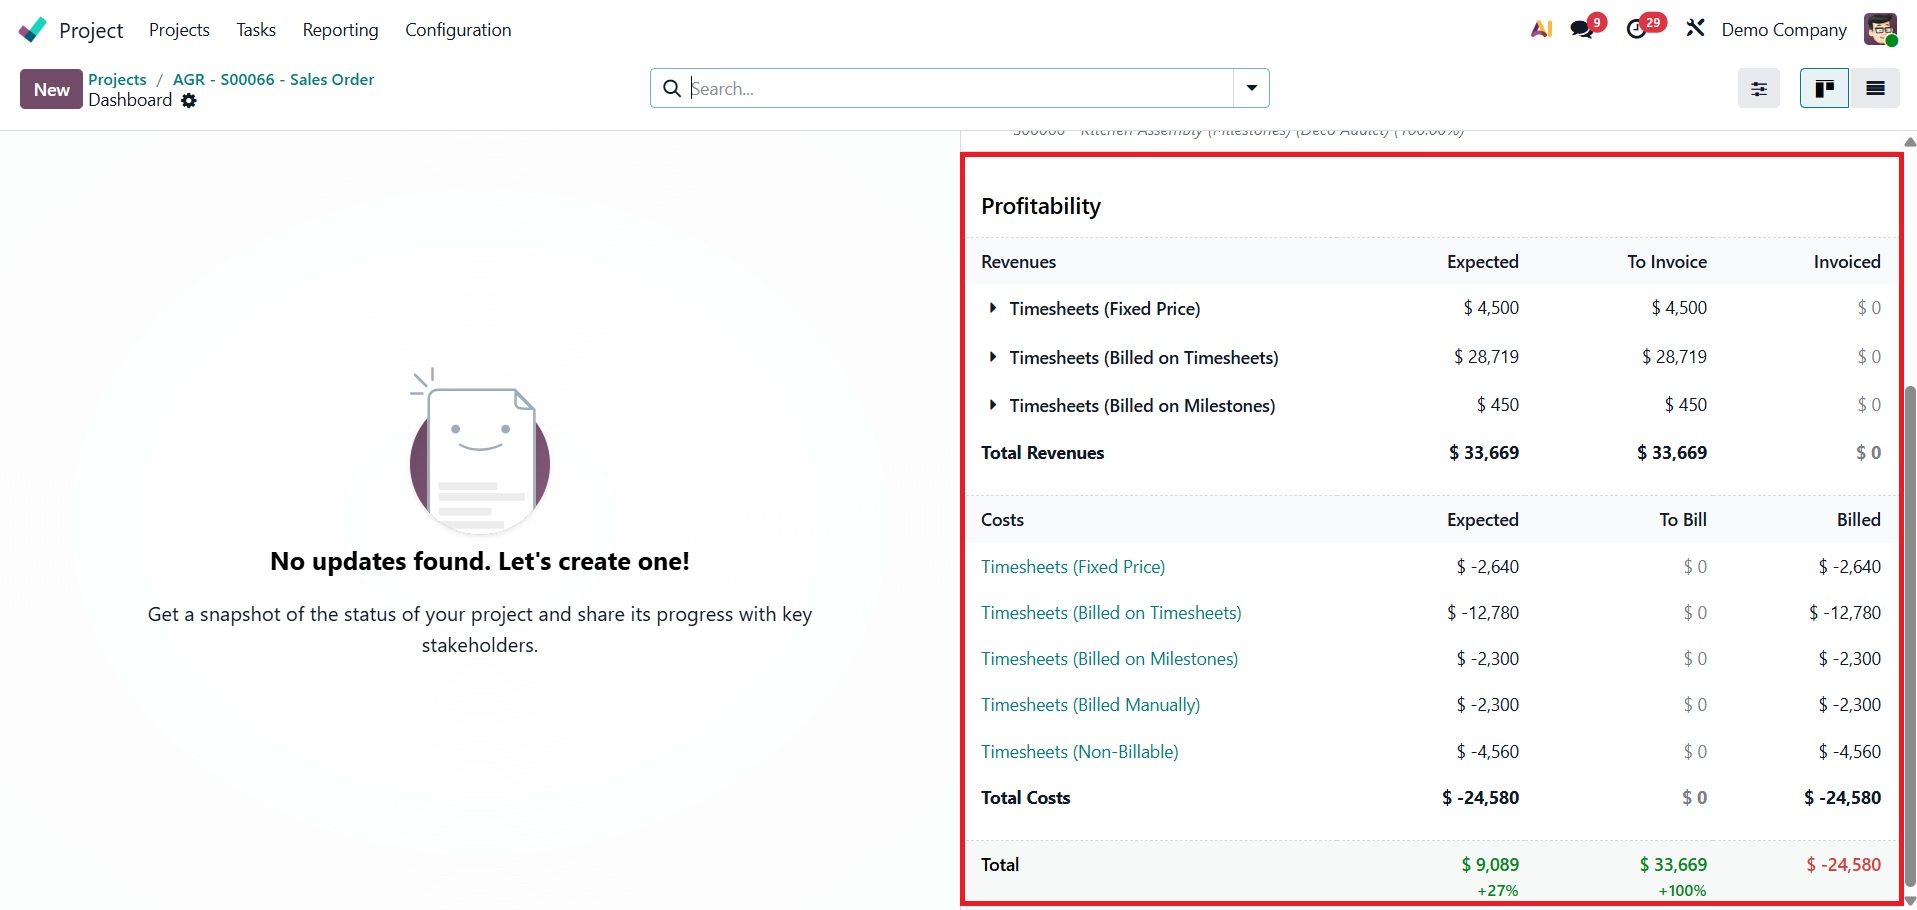The height and width of the screenshot is (910, 1917).
Task: Click the search magnifier icon
Action: coord(672,89)
